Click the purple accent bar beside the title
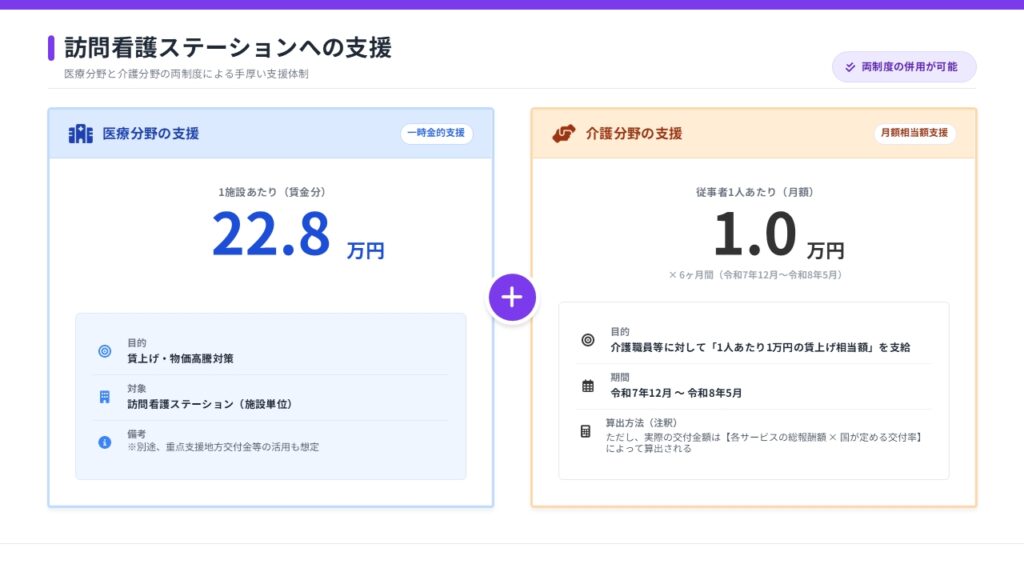This screenshot has width=1024, height=576. [x=51, y=47]
